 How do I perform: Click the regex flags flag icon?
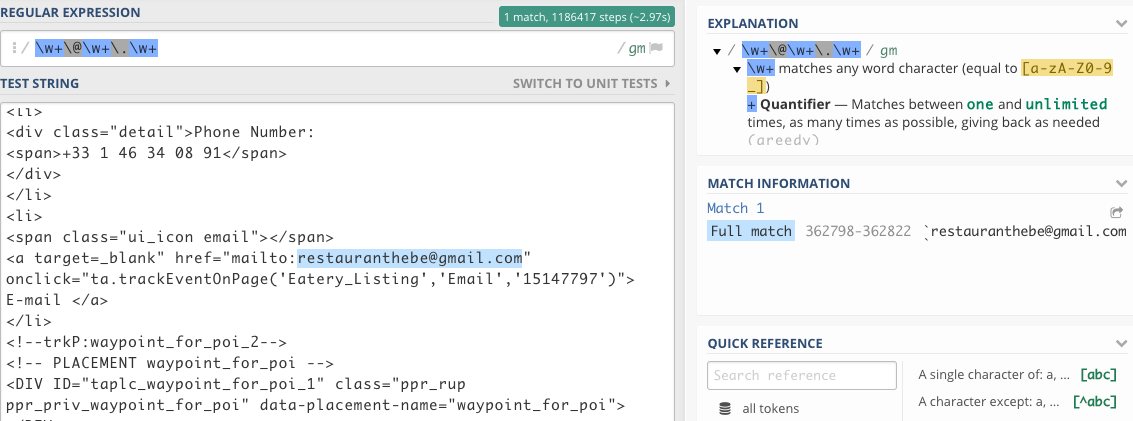[x=657, y=48]
